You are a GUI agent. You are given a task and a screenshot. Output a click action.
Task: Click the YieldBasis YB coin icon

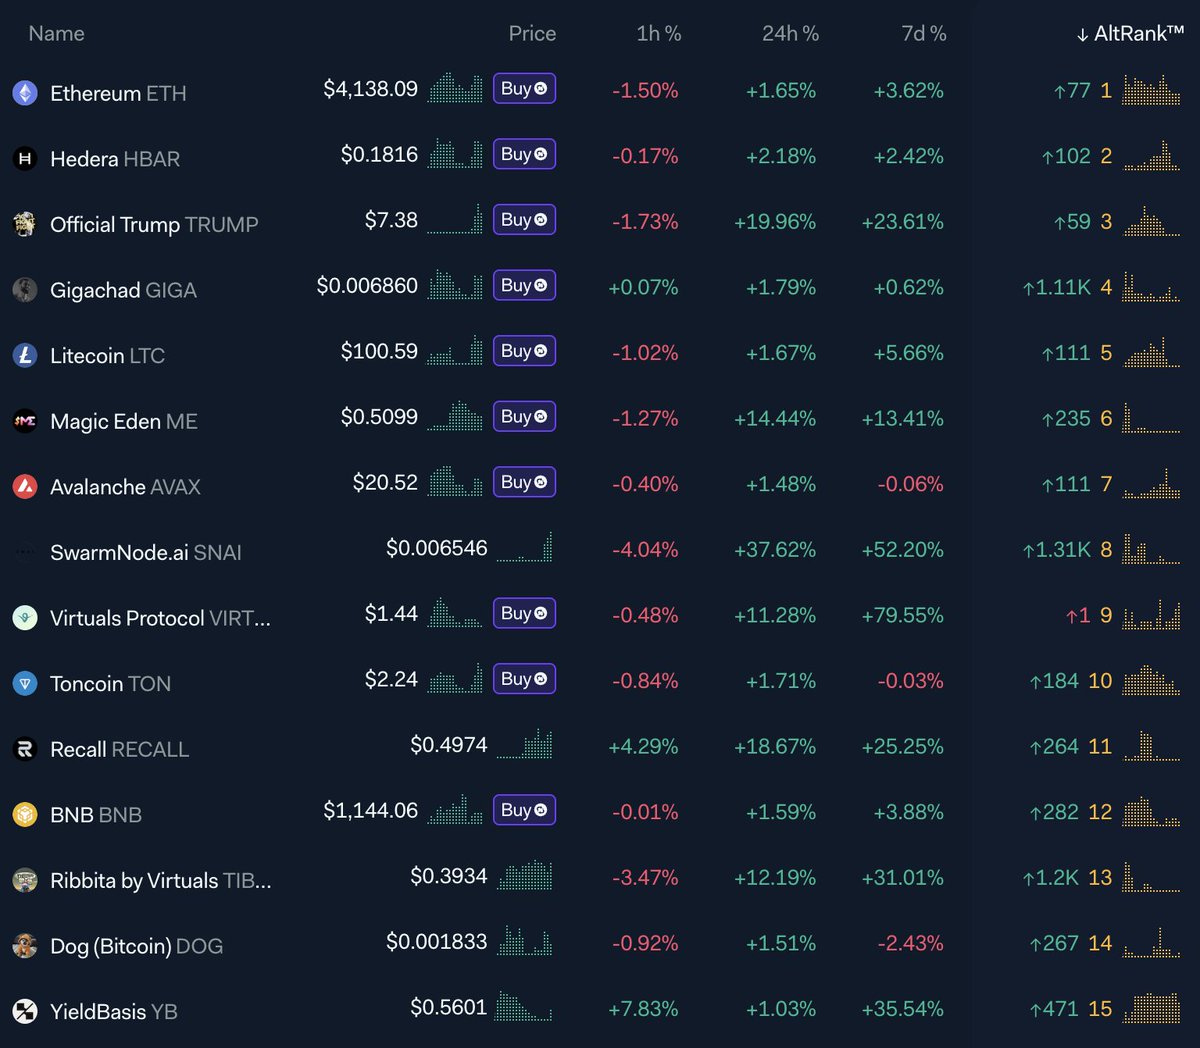coord(26,1010)
